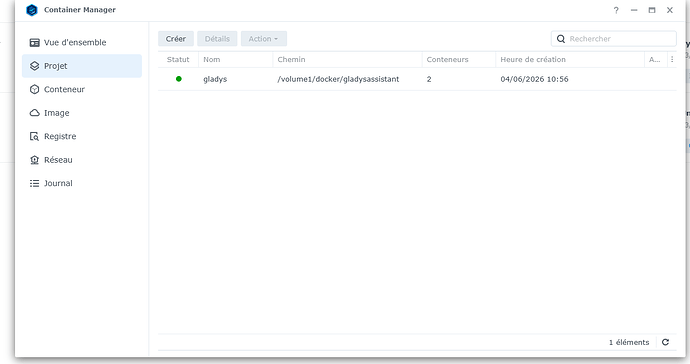This screenshot has width=690, height=364.
Task: Click the path /volume1/docker/gladysassistant
Action: [x=338, y=79]
